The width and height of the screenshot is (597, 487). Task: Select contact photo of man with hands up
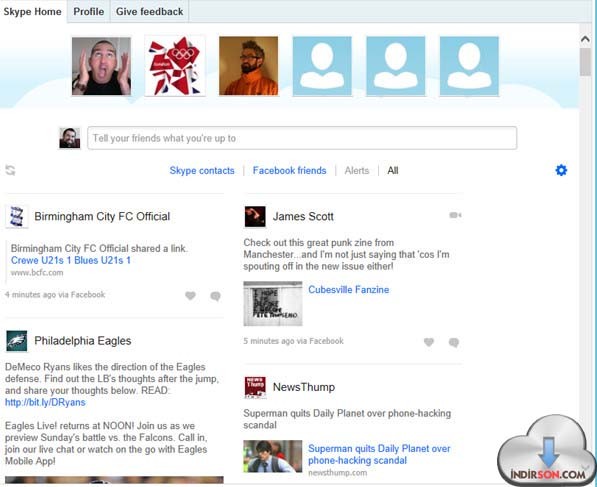(101, 66)
